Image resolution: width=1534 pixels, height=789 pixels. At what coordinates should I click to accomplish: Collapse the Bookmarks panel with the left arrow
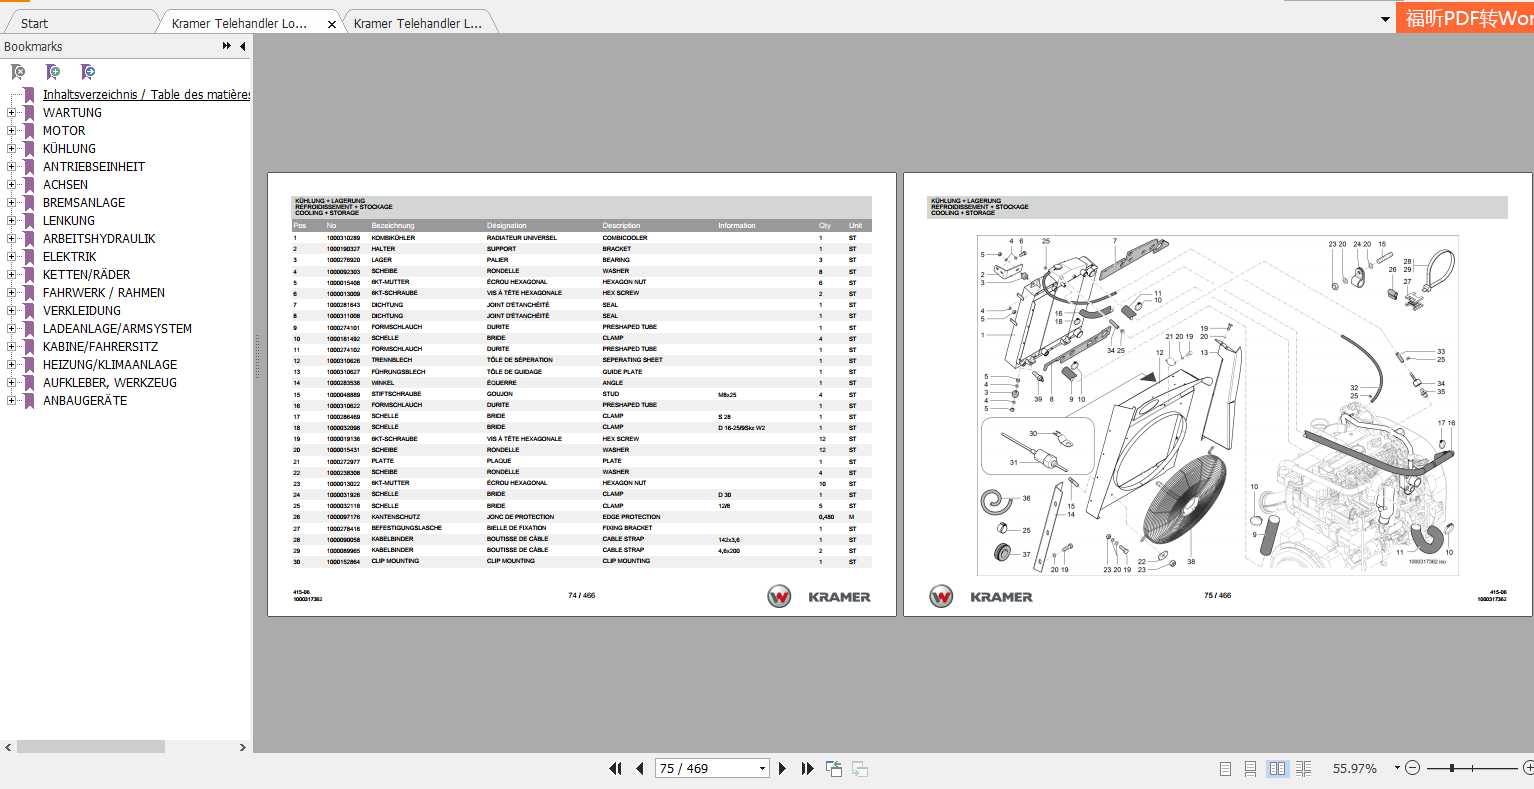coord(242,46)
